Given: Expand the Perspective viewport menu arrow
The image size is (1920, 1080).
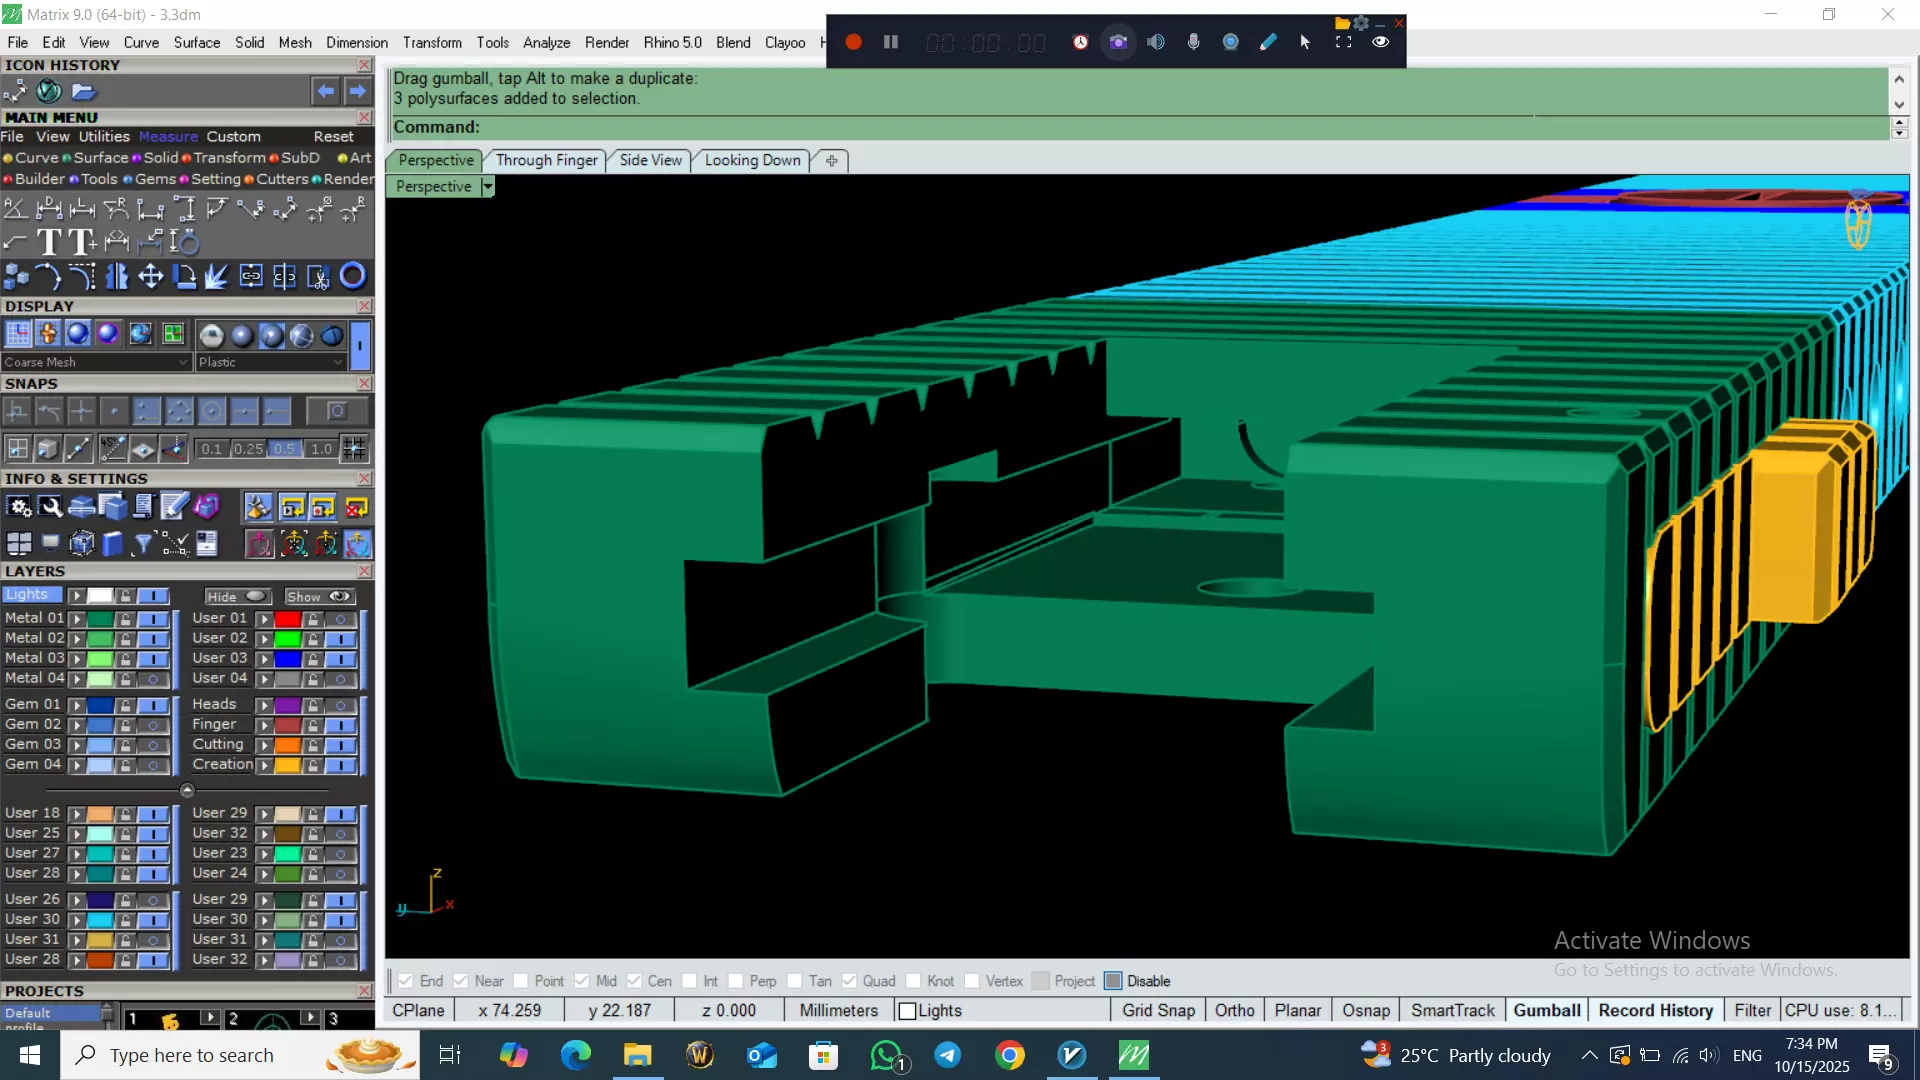Looking at the screenshot, I should (x=488, y=187).
